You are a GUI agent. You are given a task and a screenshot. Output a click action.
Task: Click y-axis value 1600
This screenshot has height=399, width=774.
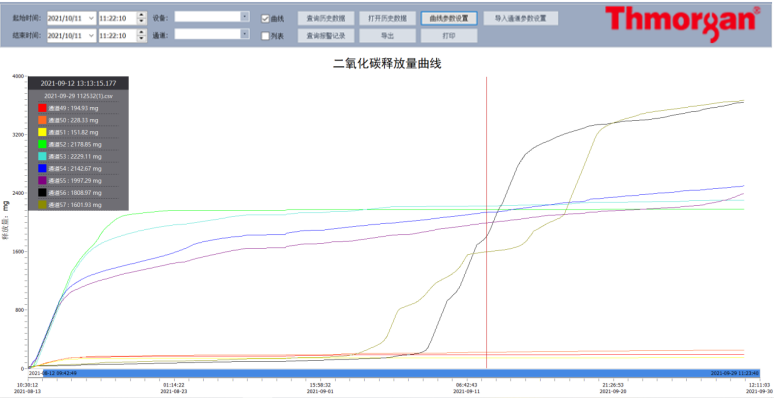[x=18, y=251]
